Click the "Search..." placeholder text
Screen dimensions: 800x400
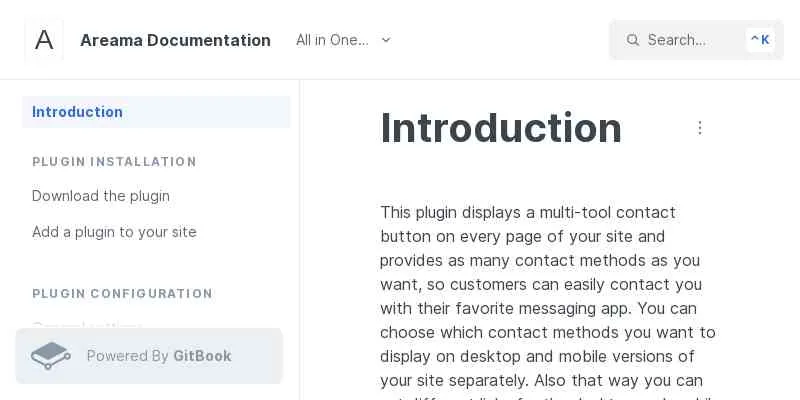tap(676, 40)
